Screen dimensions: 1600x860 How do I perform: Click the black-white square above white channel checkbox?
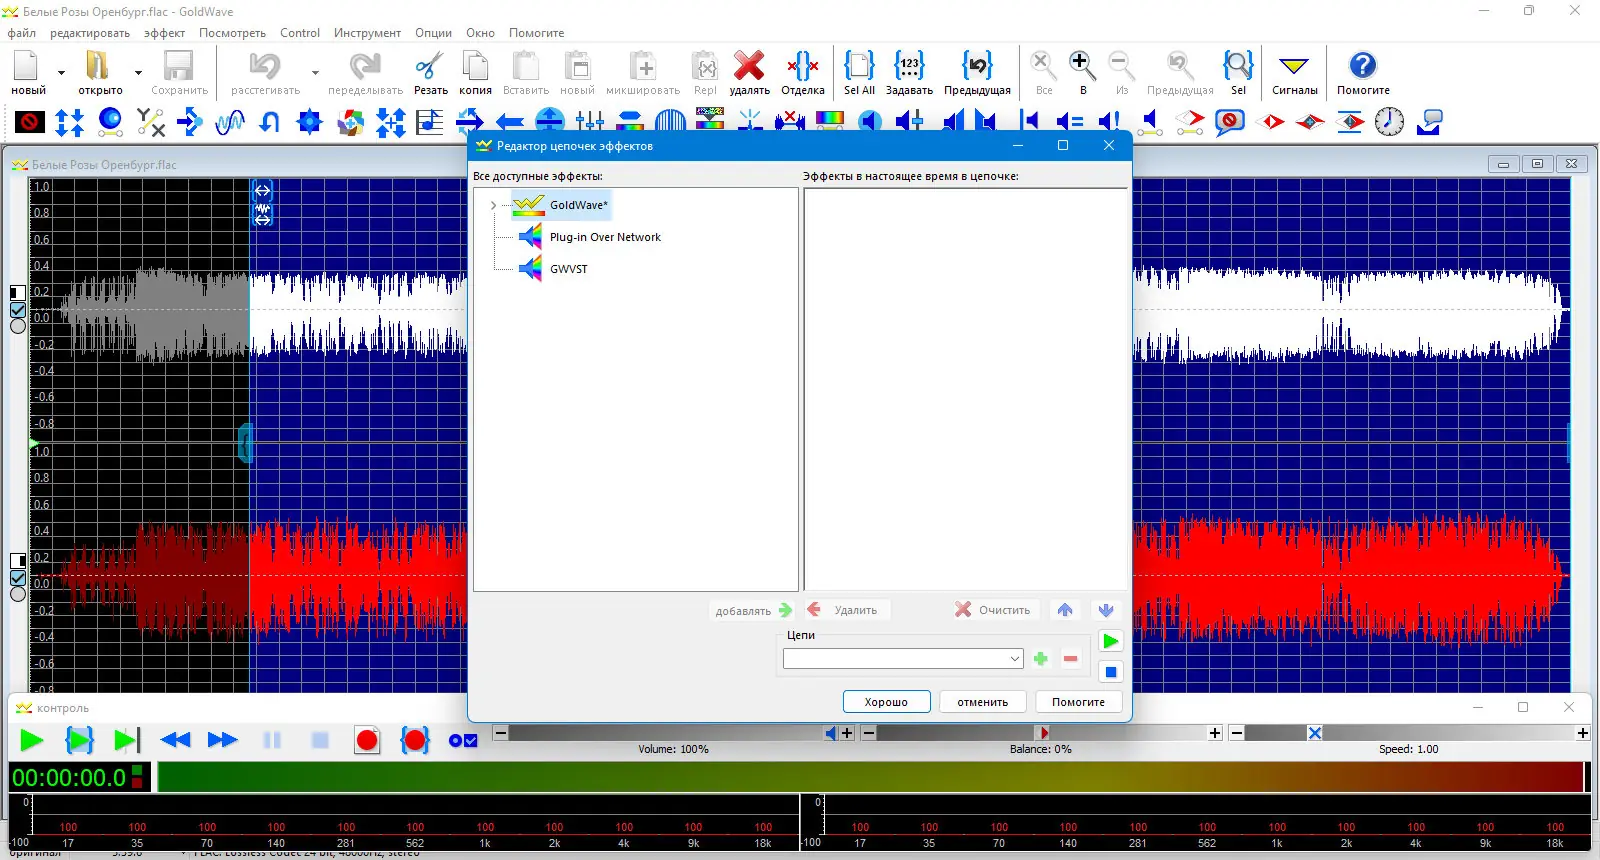(x=18, y=293)
